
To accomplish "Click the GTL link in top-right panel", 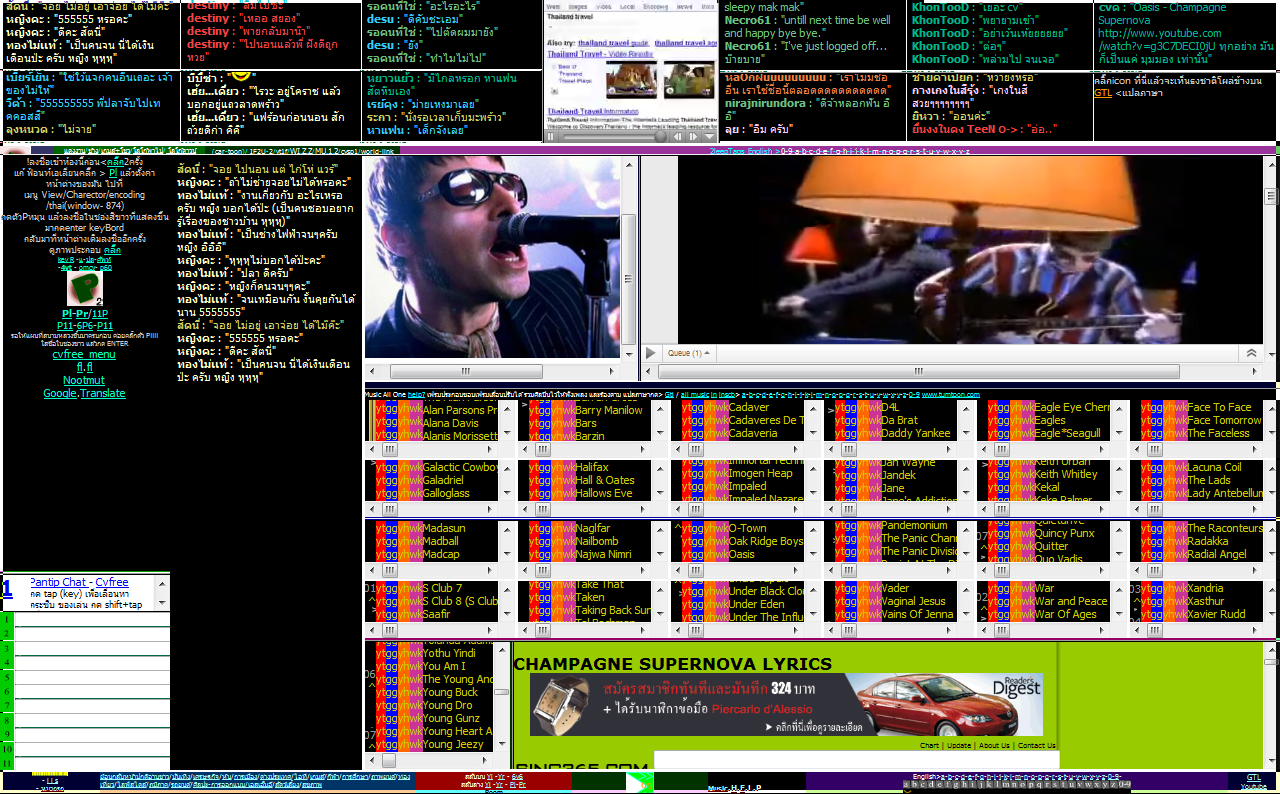I will click(x=1103, y=92).
